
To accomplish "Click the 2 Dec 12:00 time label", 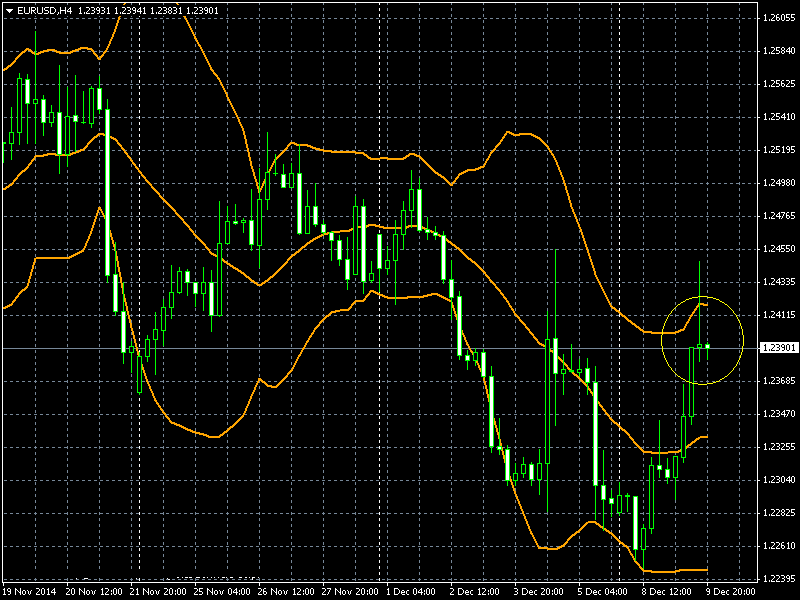I will pos(474,592).
